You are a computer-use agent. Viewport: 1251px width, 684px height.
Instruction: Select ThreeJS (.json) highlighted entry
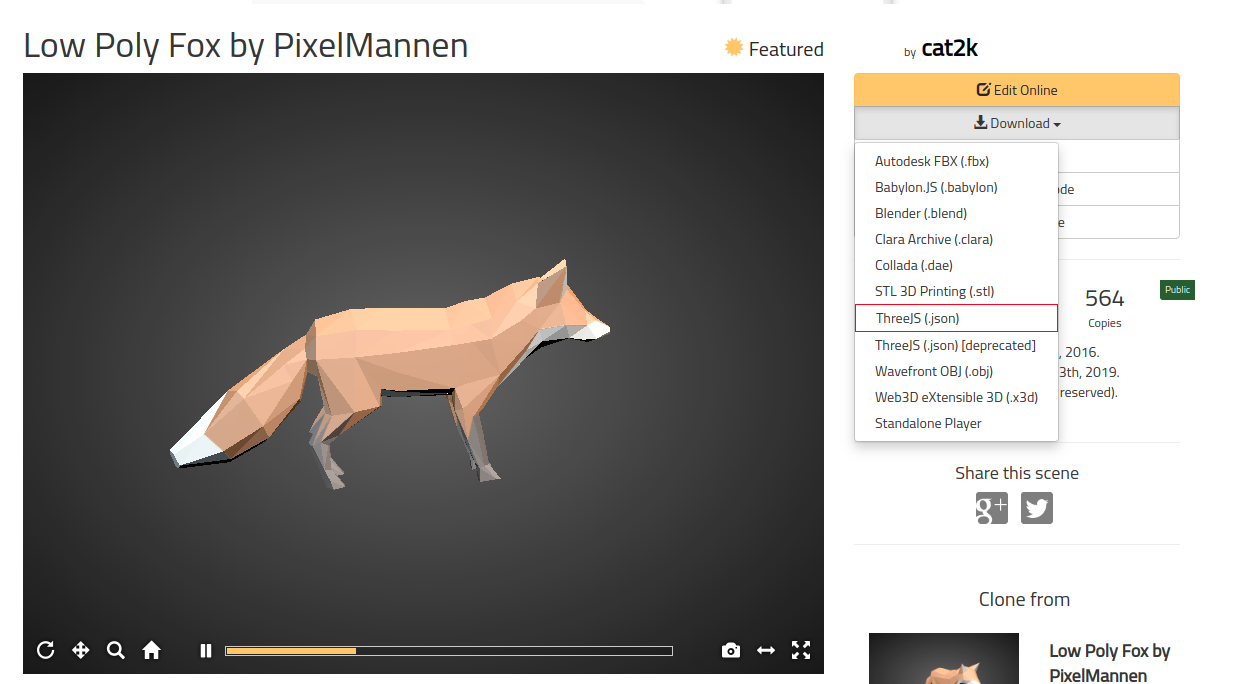(956, 318)
